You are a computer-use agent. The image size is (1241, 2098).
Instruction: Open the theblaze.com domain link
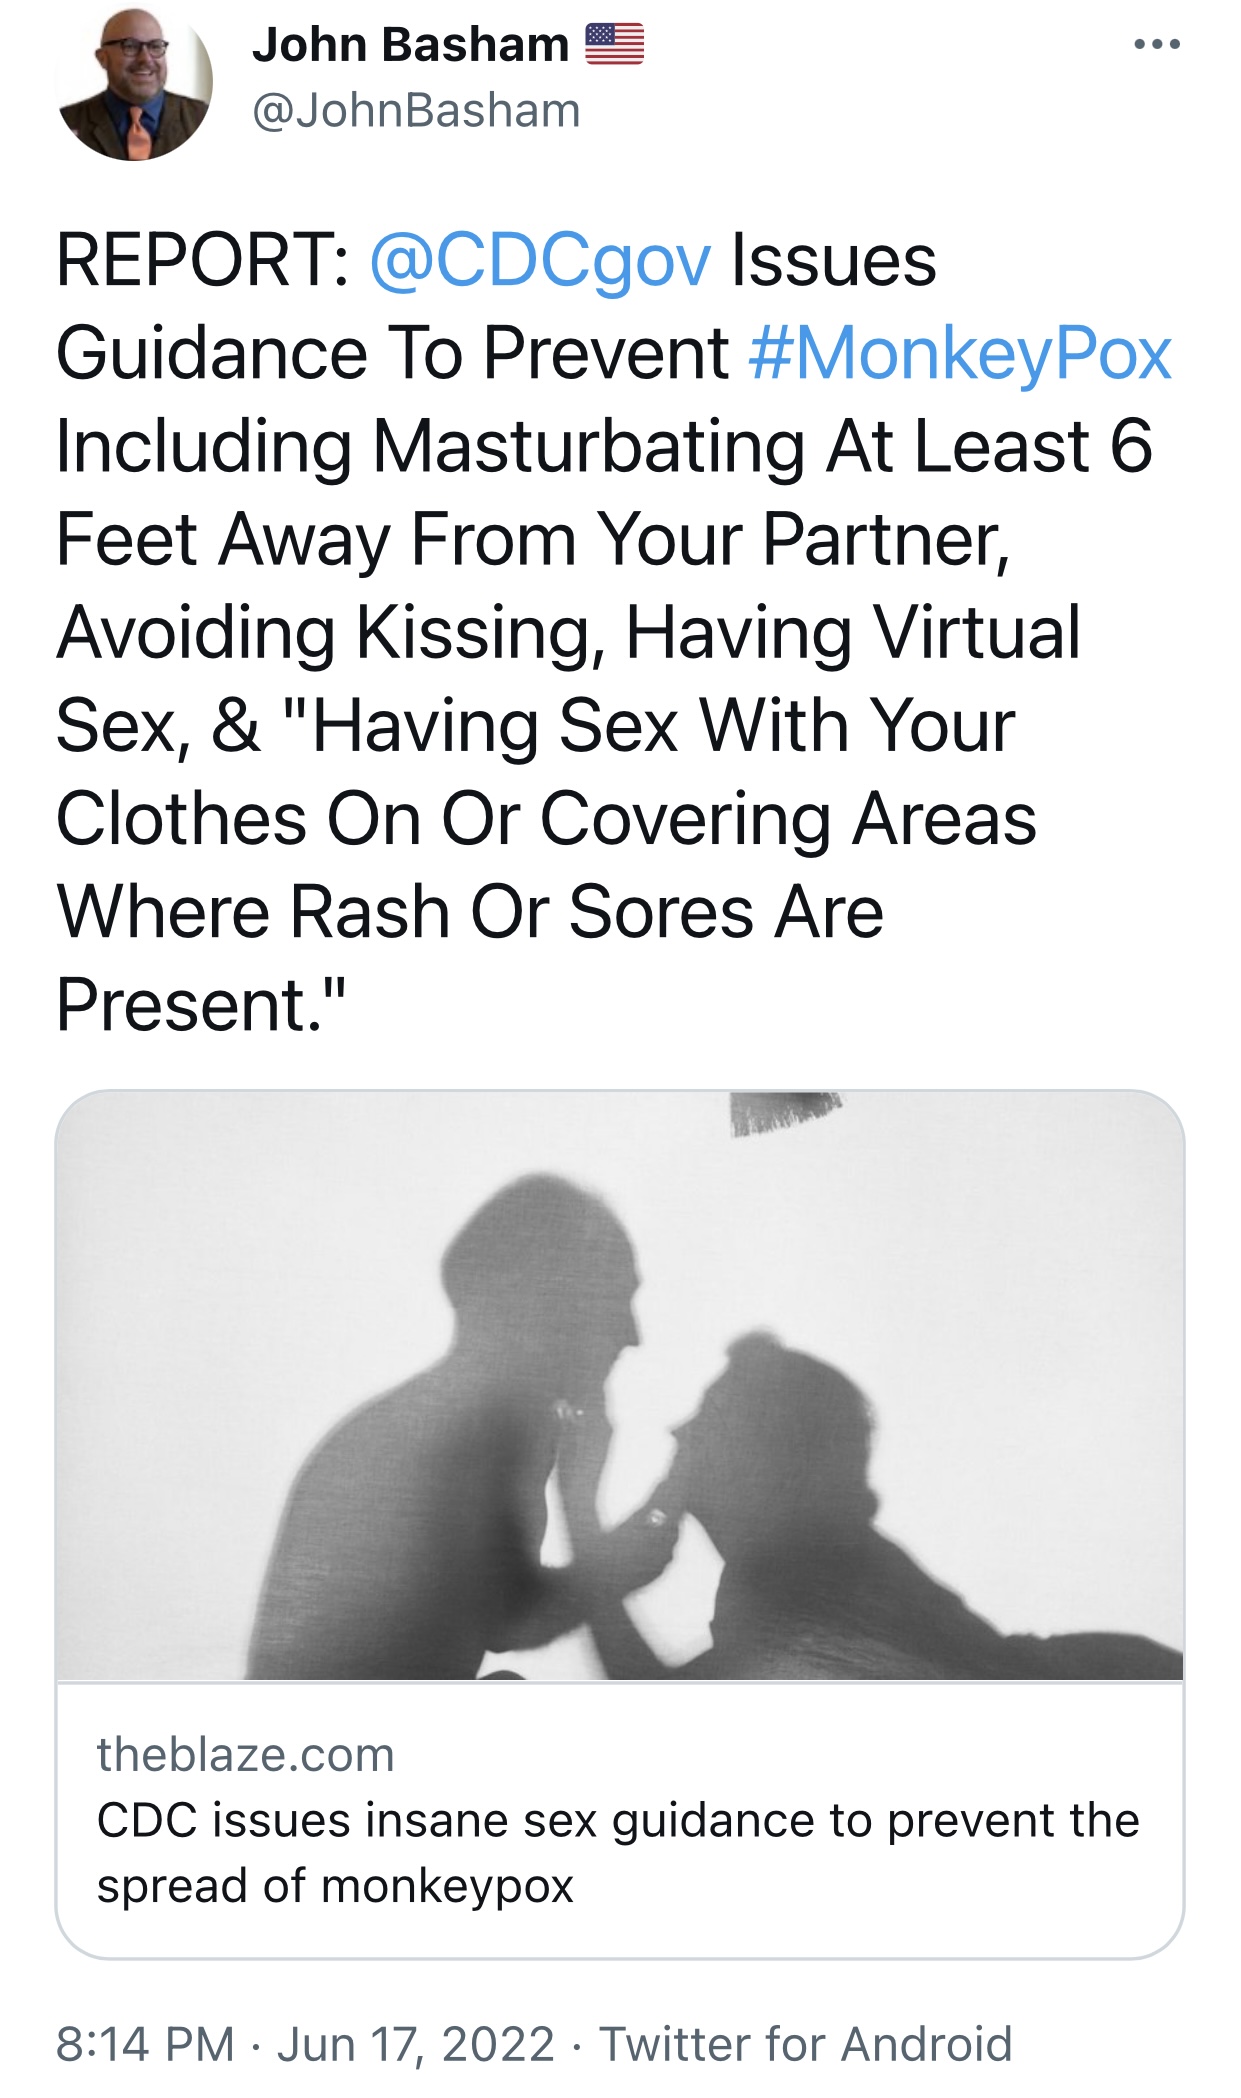point(246,1755)
